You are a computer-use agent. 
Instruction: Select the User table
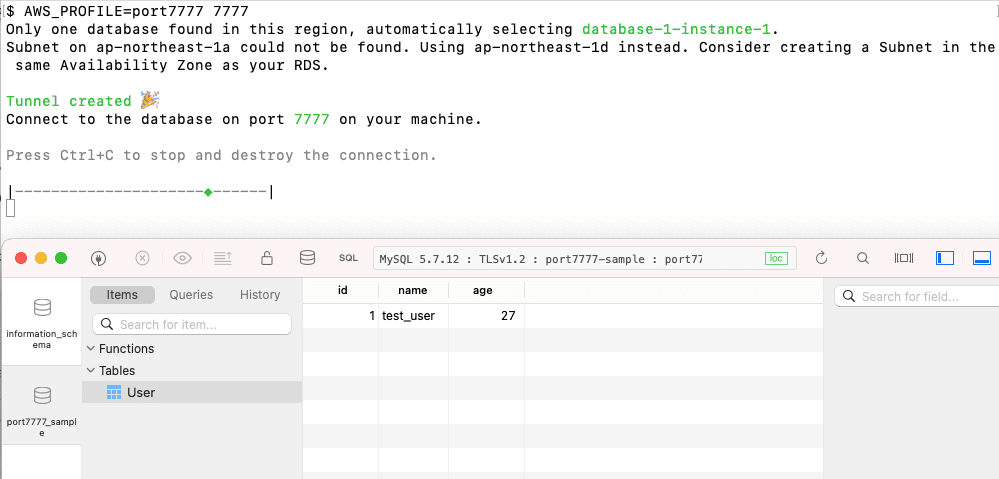pos(141,393)
